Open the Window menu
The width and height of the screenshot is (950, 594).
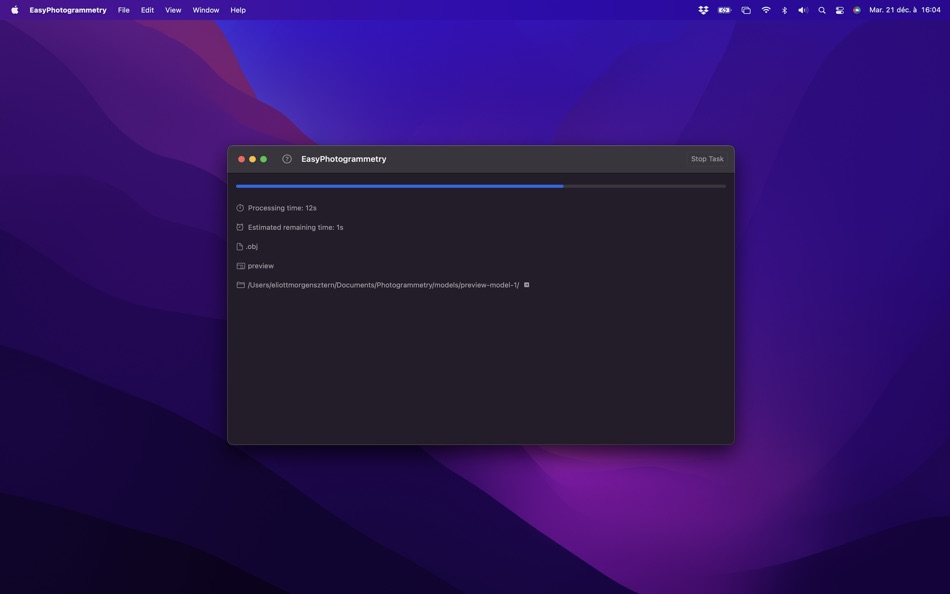[206, 10]
